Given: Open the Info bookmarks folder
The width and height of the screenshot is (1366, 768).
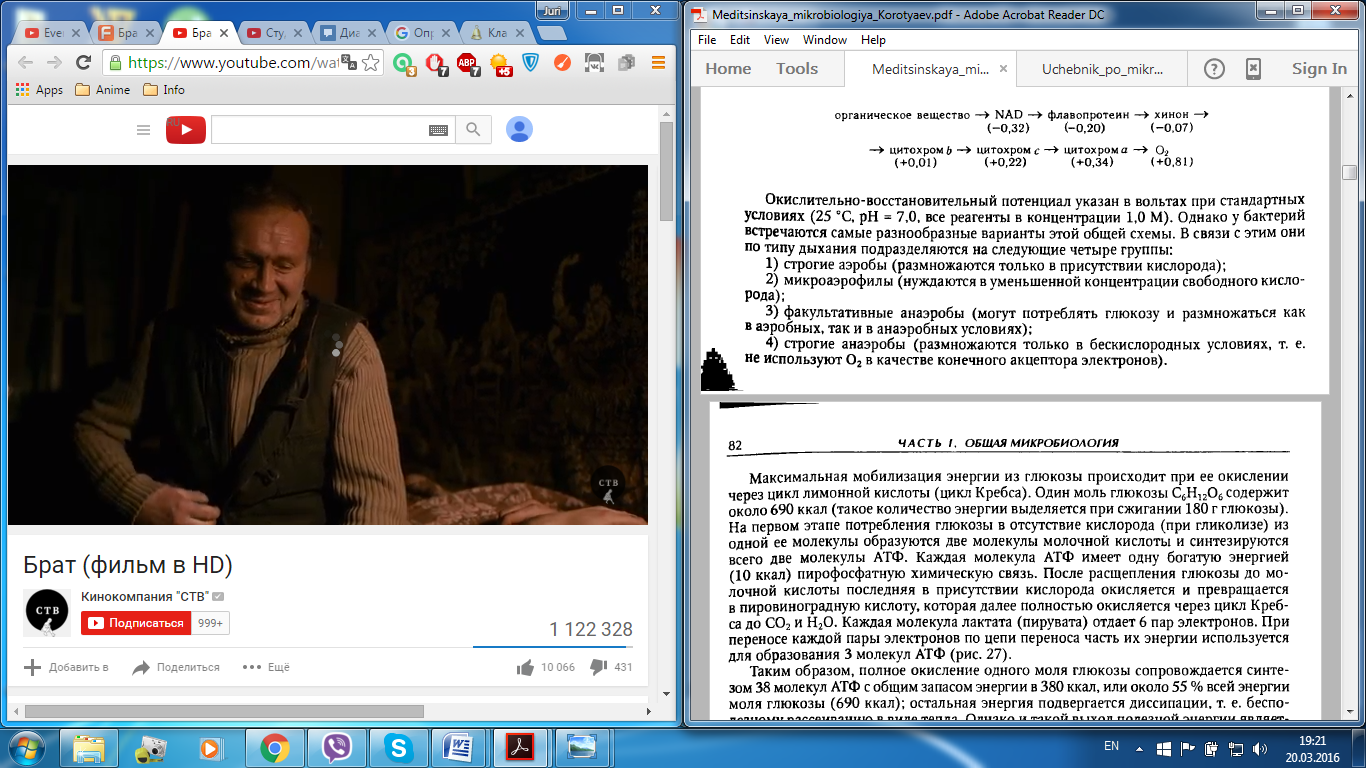Looking at the screenshot, I should tap(164, 89).
